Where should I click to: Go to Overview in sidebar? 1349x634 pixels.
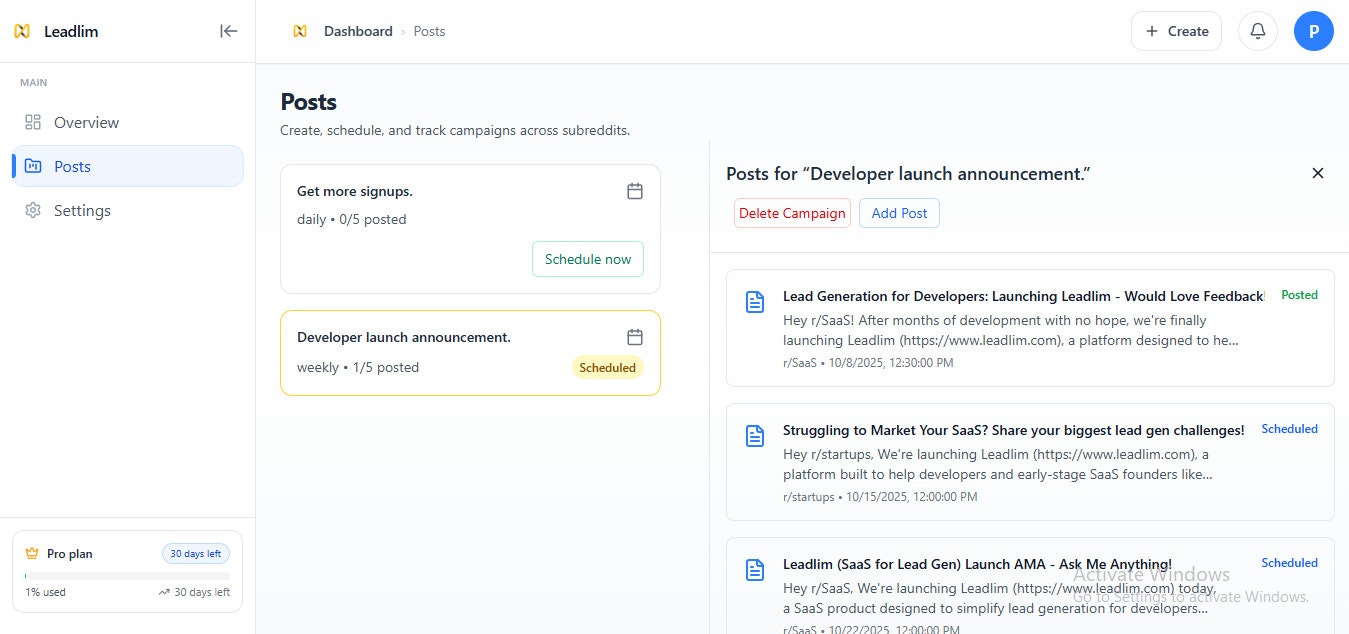pos(127,122)
